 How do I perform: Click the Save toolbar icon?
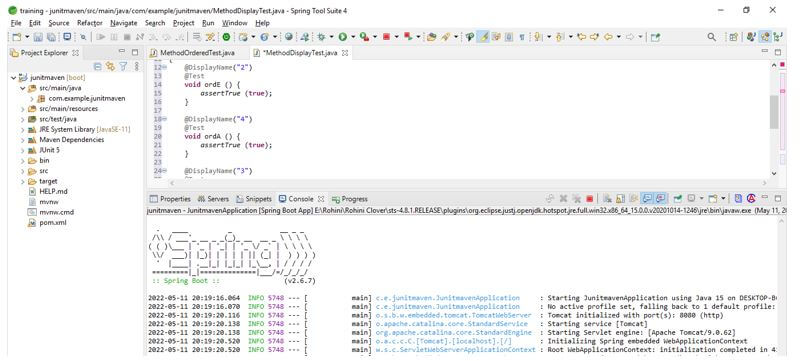38,37
